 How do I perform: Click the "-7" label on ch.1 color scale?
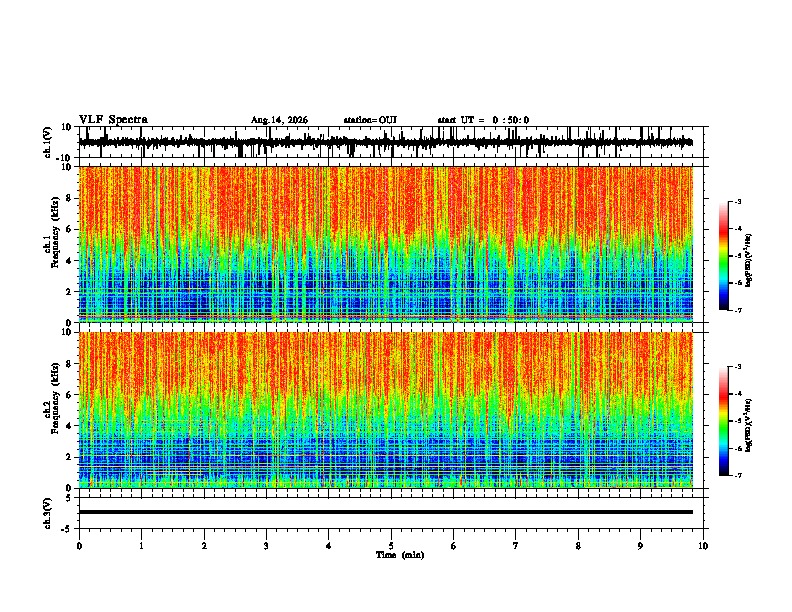[737, 310]
